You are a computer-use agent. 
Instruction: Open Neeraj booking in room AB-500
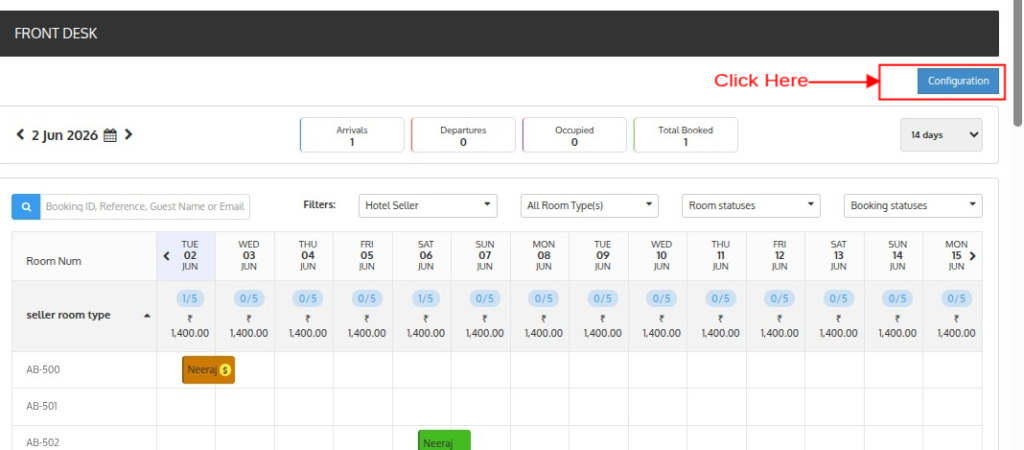point(208,370)
